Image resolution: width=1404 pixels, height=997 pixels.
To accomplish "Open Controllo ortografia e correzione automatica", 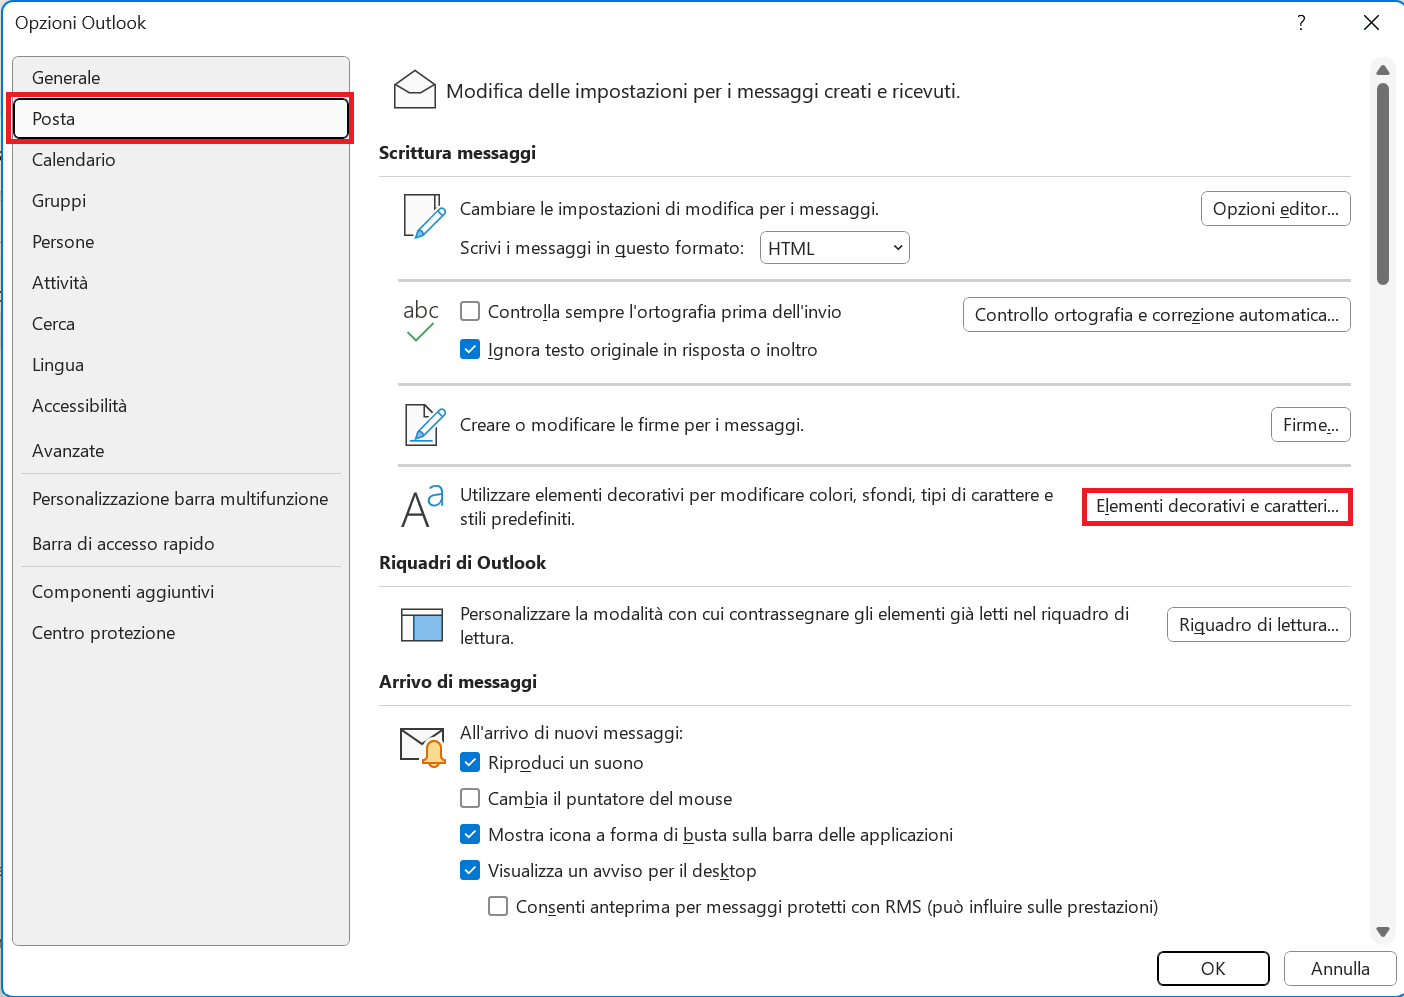I will click(x=1156, y=314).
